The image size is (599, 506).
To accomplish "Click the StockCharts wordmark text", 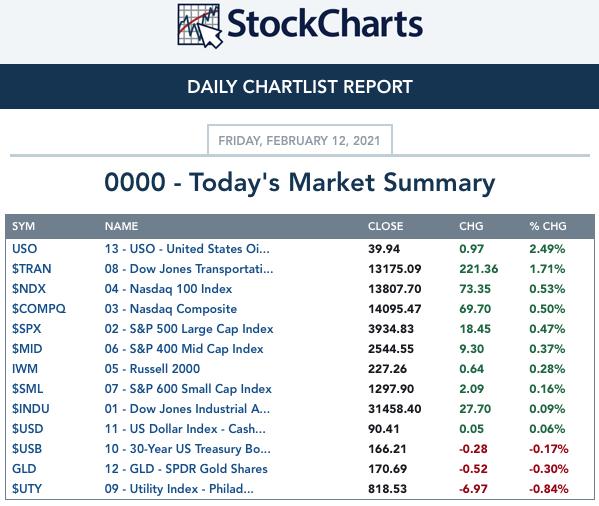I will pos(325,24).
